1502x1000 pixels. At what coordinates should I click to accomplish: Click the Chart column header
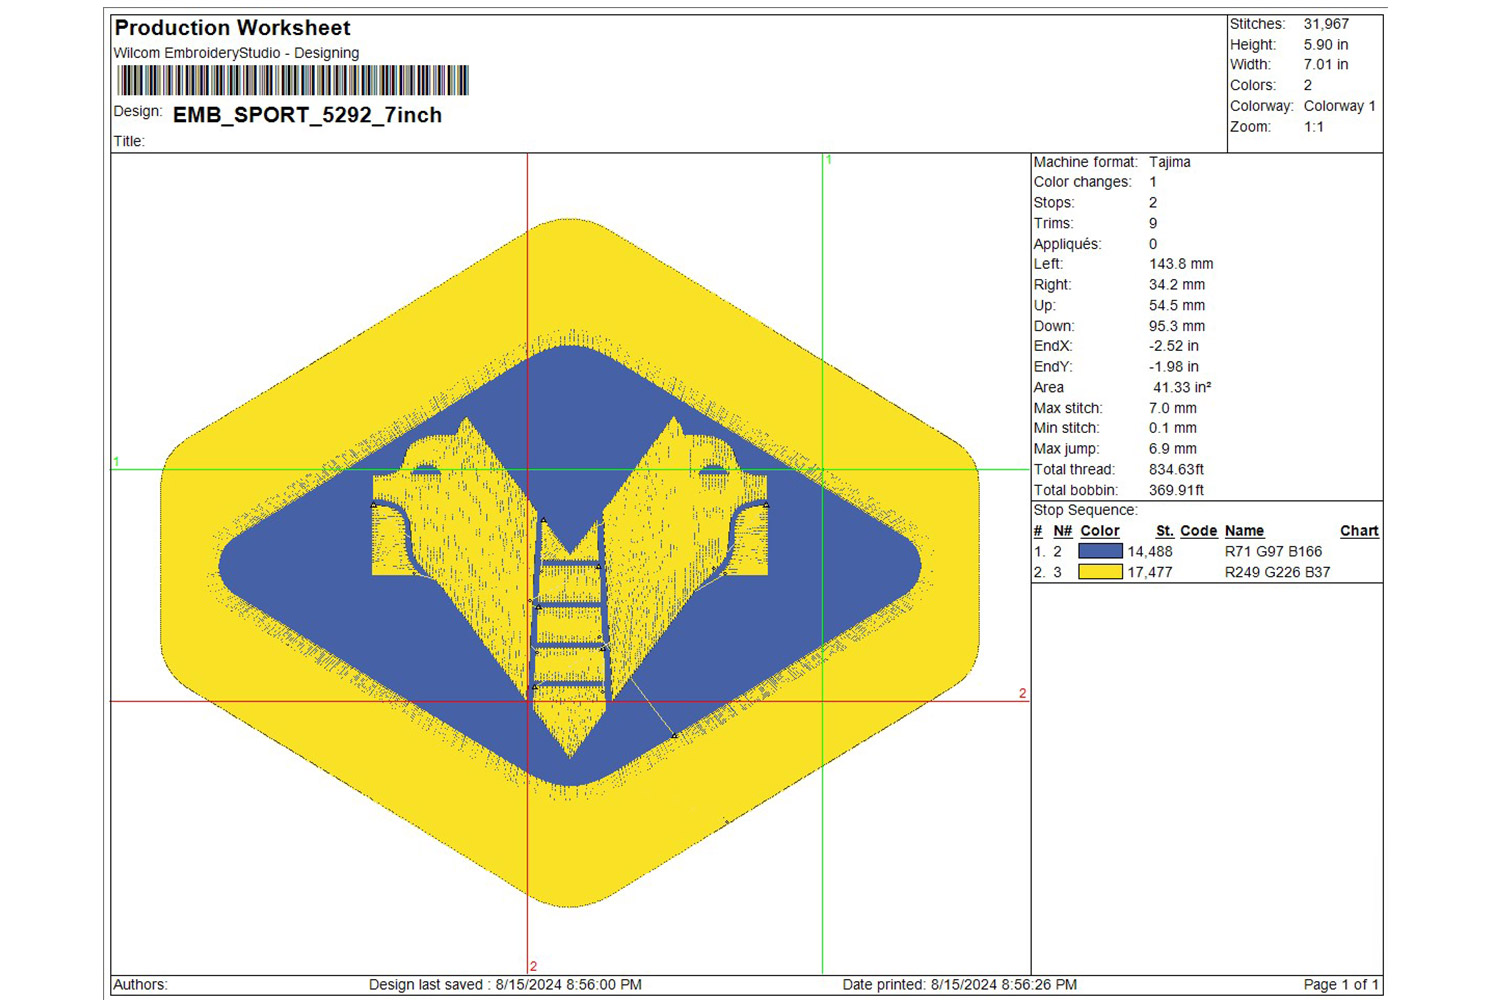[1359, 531]
